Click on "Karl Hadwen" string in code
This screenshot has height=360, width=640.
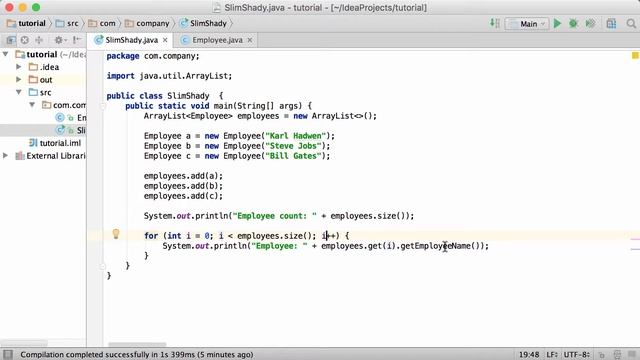tap(296, 136)
